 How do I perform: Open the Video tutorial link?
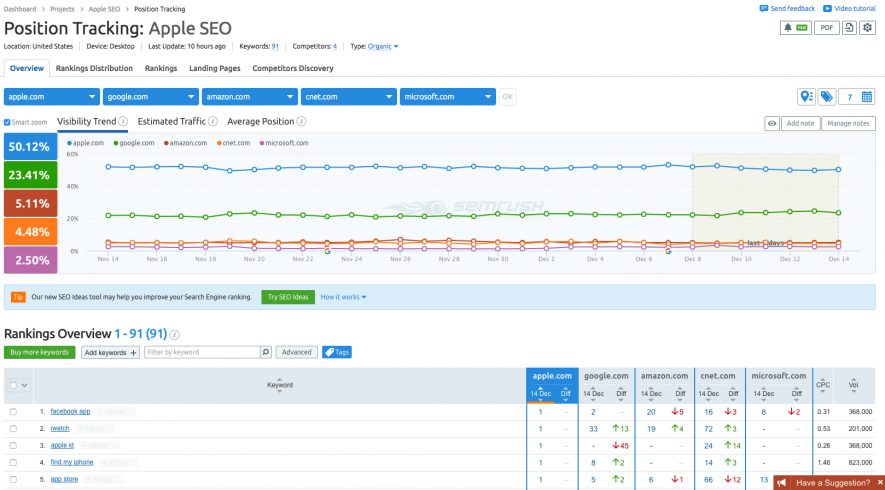(849, 8)
